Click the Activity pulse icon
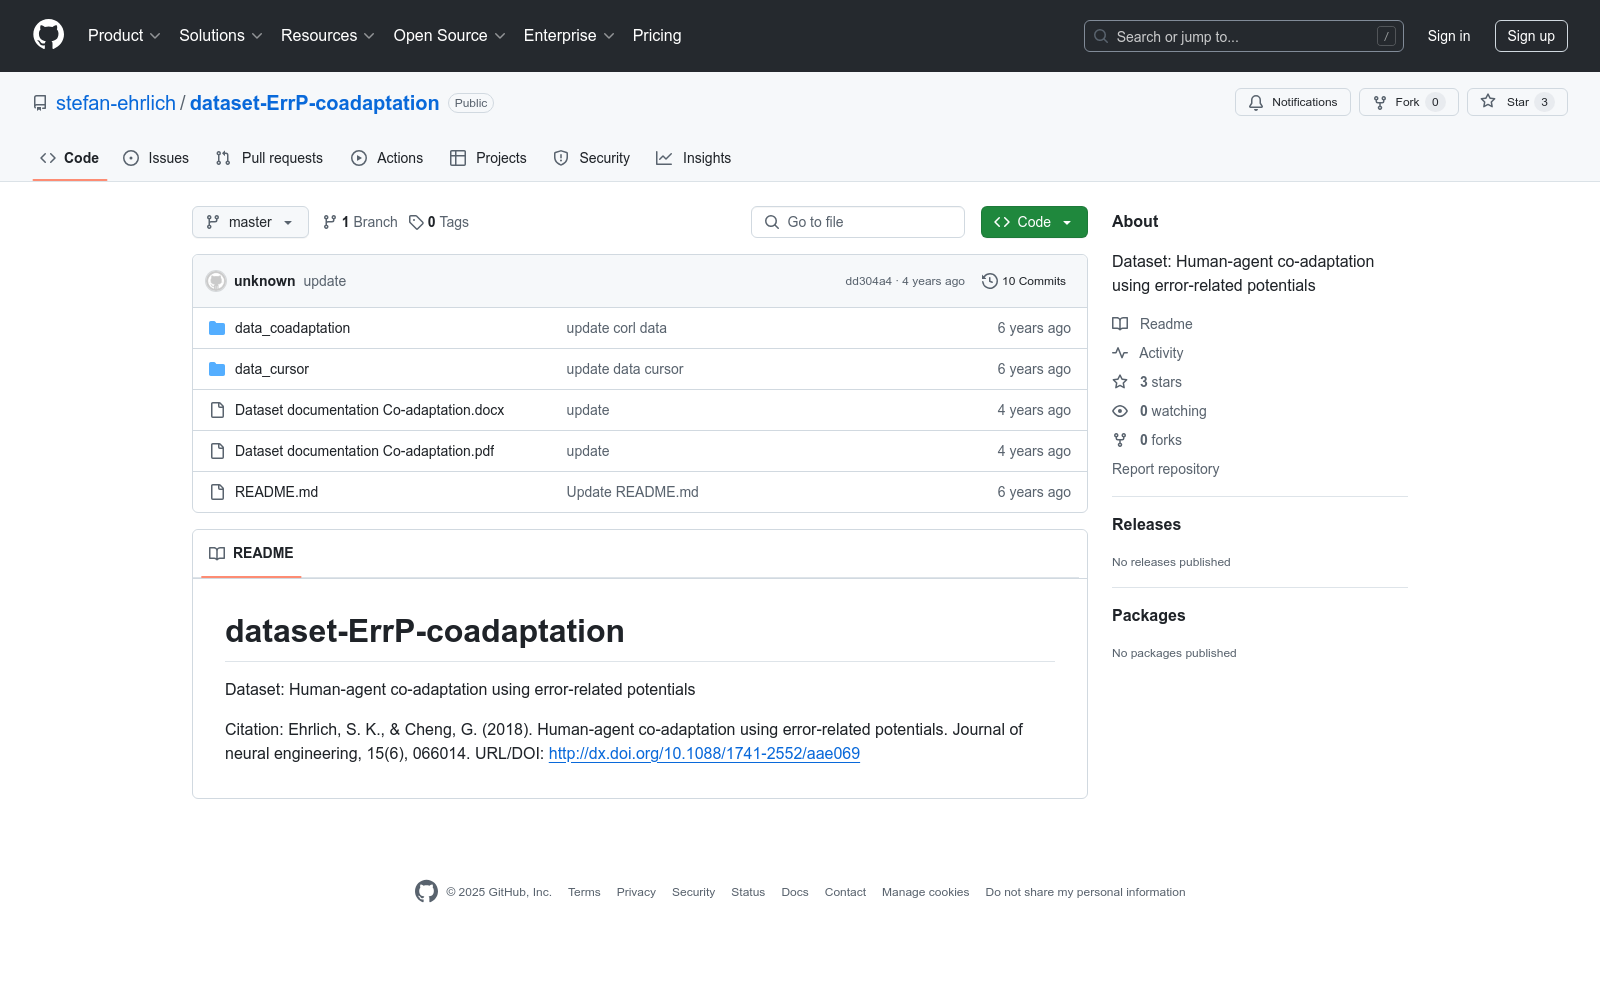The height and width of the screenshot is (1000, 1600). [x=1120, y=353]
